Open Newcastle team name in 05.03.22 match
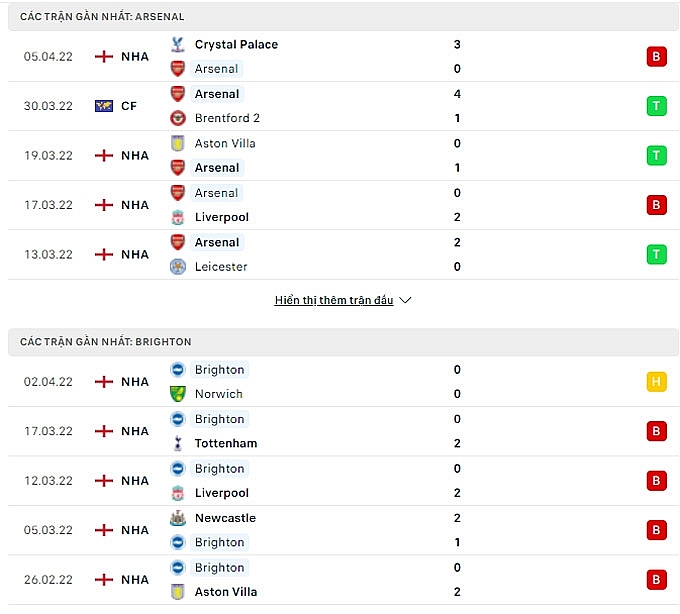Viewport: 680px width, 614px height. (225, 518)
